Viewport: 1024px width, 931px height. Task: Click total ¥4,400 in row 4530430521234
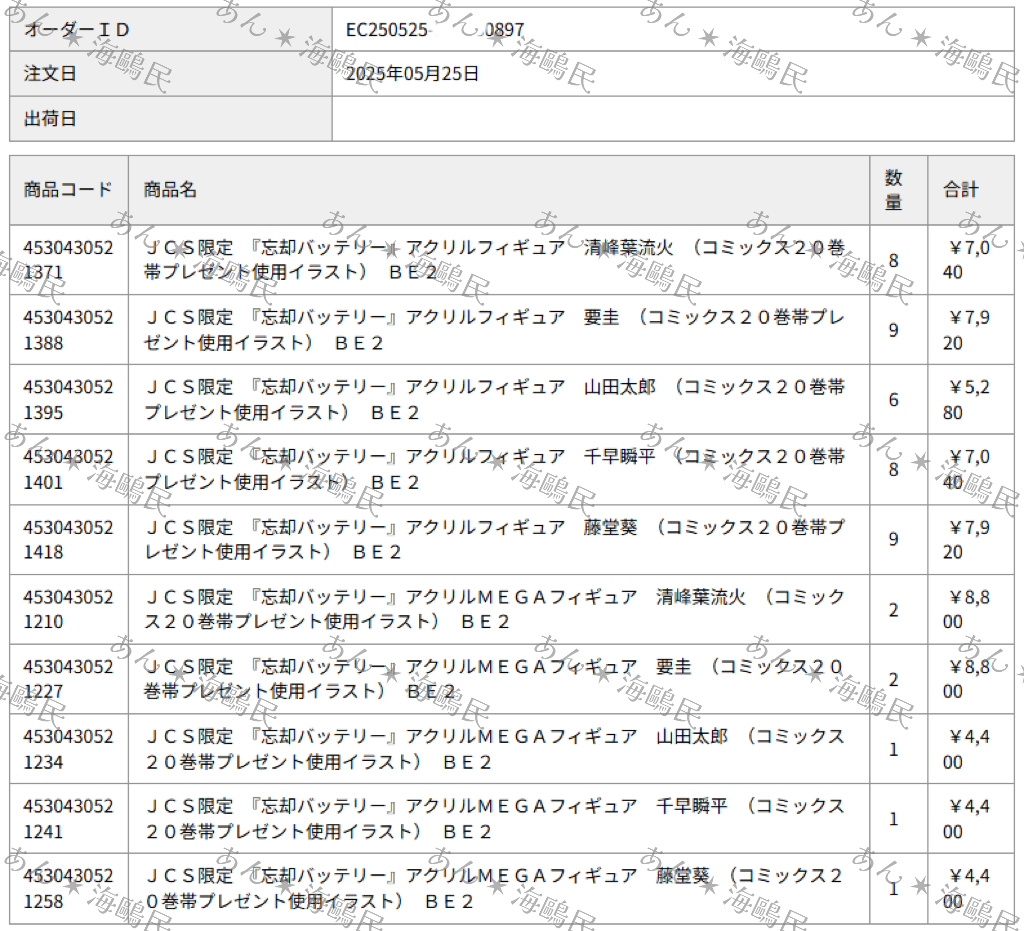tap(967, 749)
